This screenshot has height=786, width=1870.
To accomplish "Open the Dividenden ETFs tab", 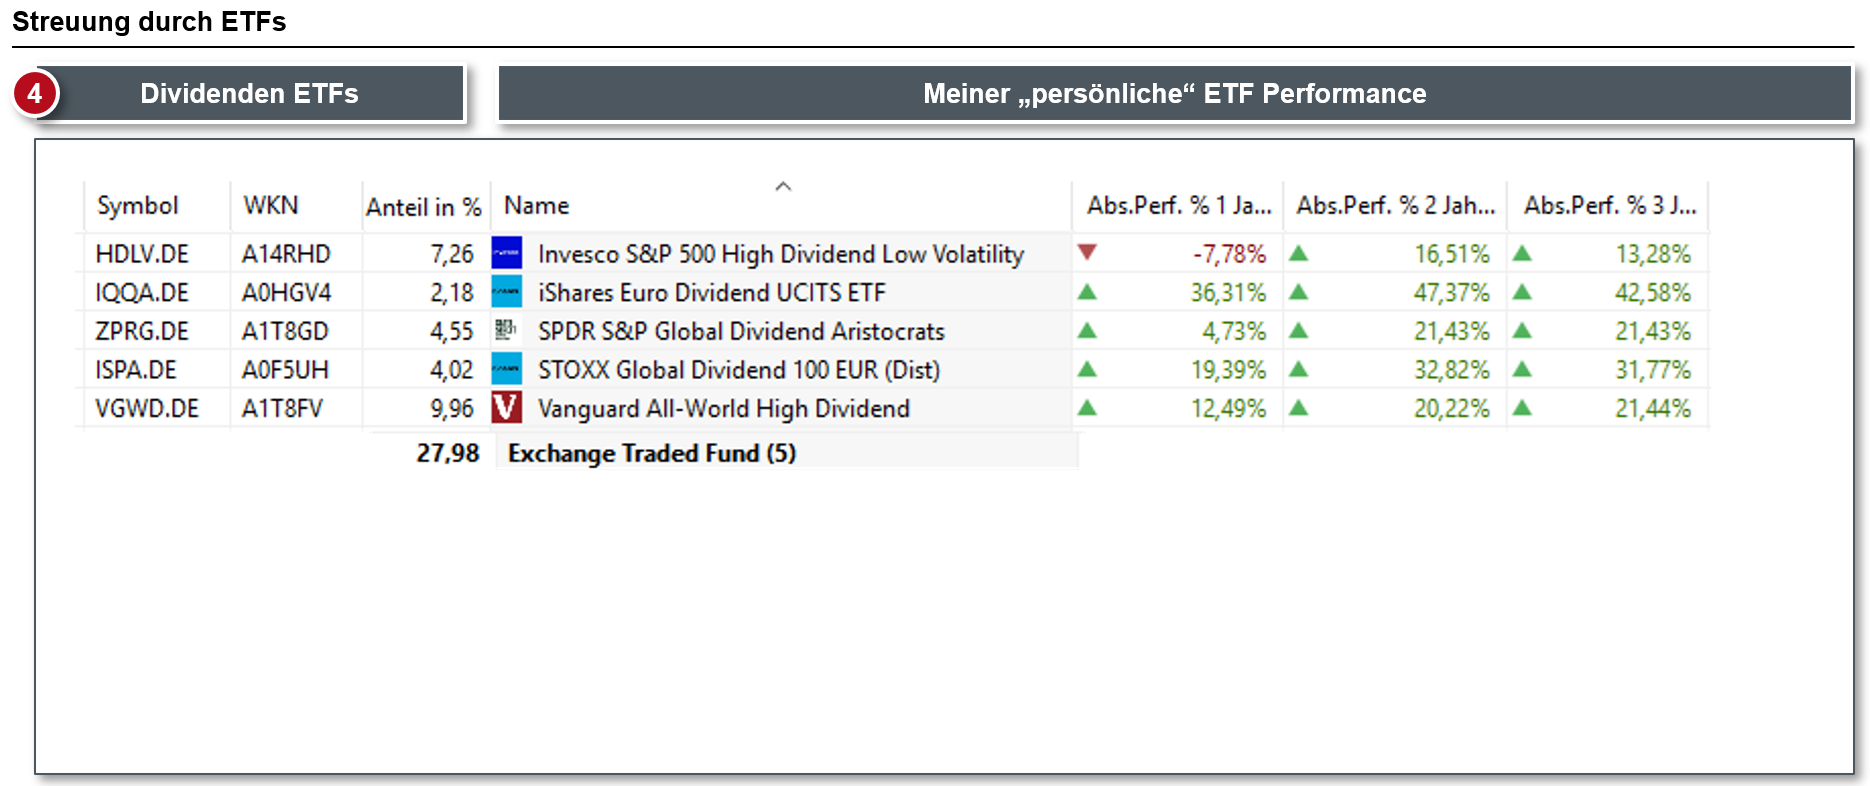I will (x=249, y=94).
